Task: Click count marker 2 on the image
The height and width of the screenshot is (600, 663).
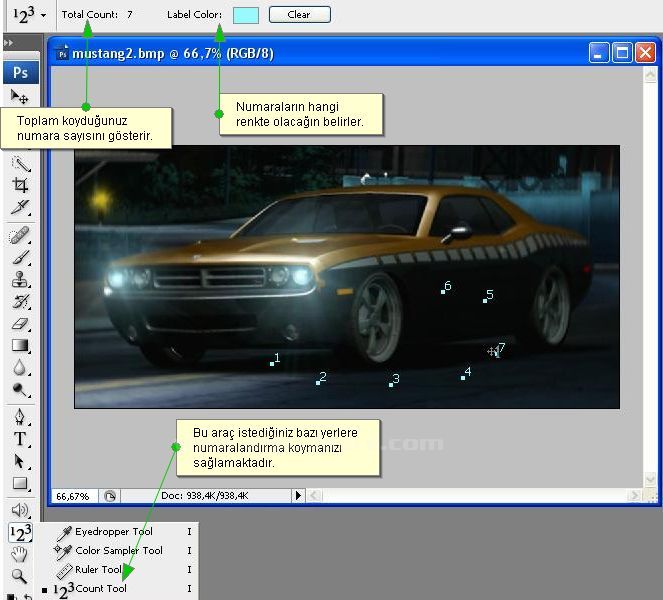Action: tap(321, 378)
